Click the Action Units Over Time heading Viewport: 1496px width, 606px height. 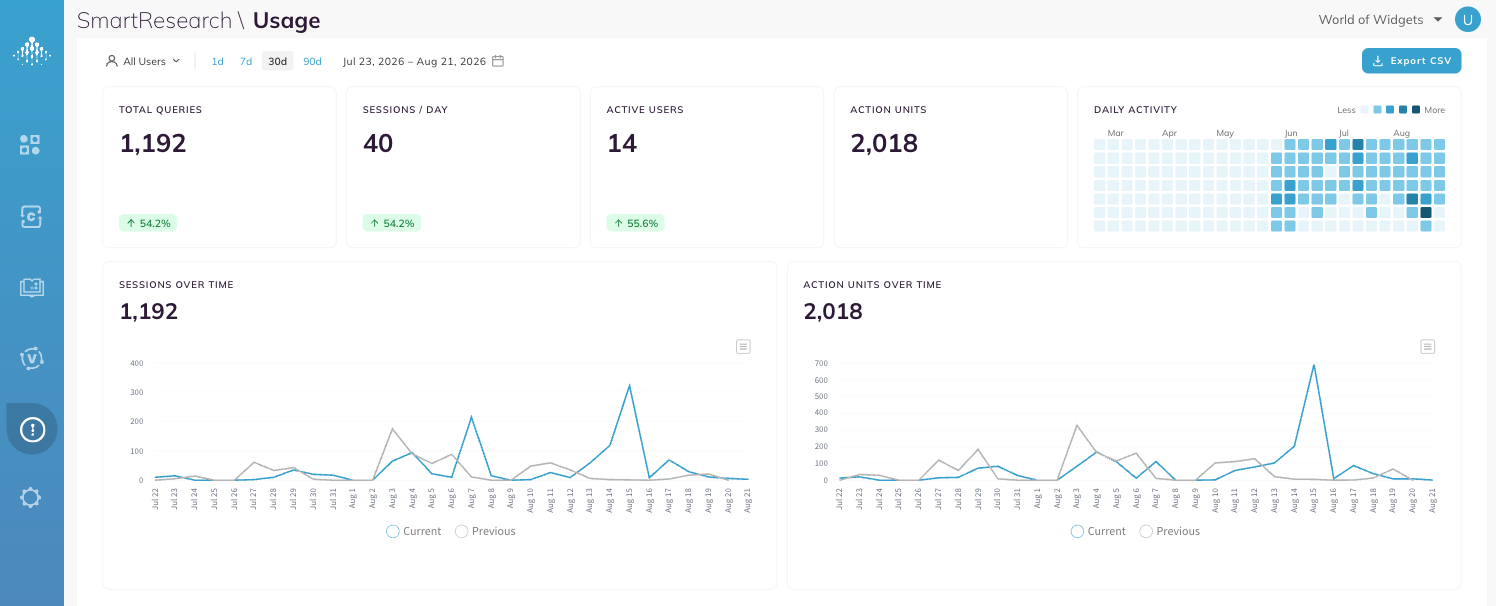pyautogui.click(x=872, y=285)
